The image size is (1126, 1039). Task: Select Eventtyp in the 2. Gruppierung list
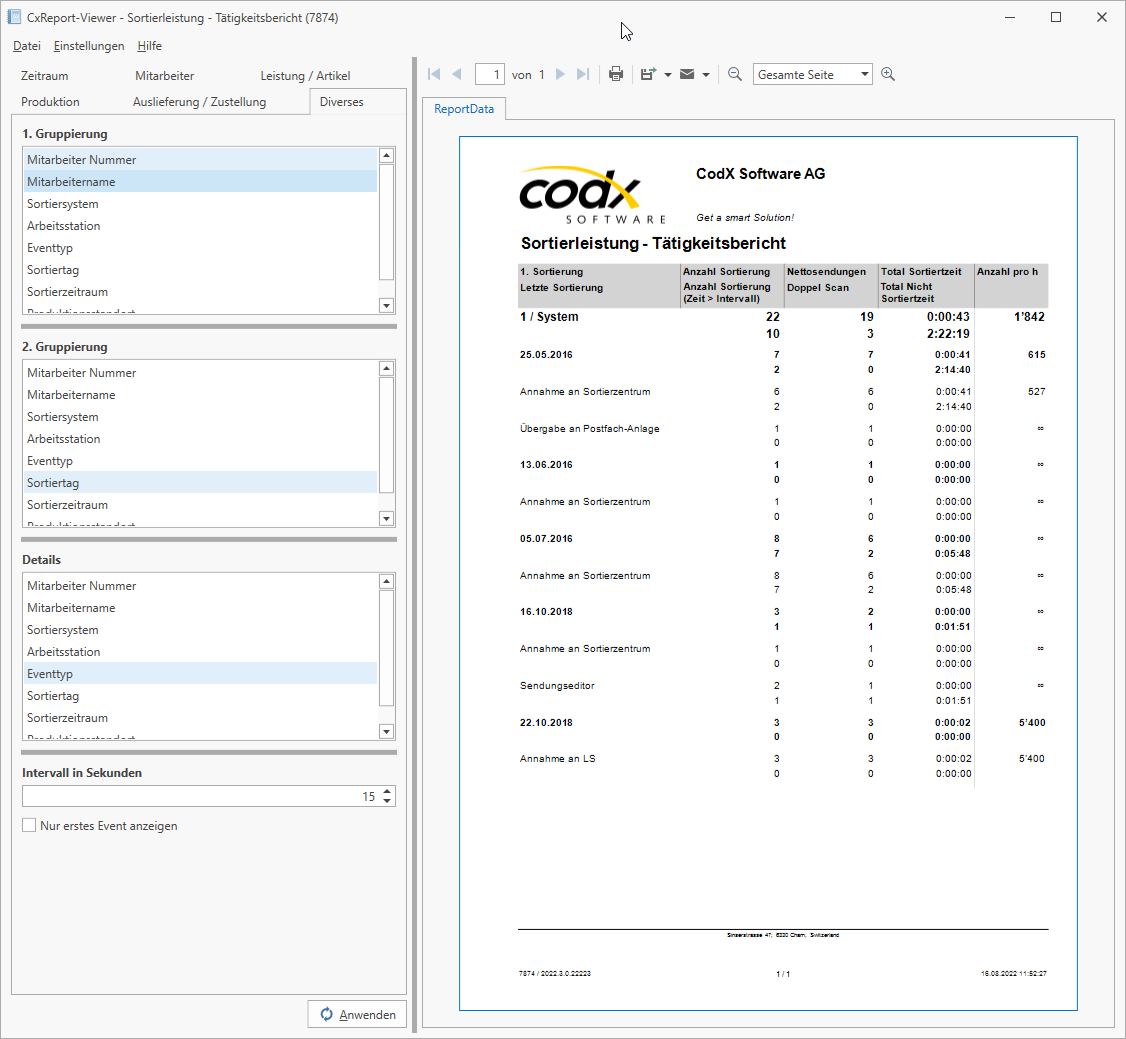click(x=200, y=461)
